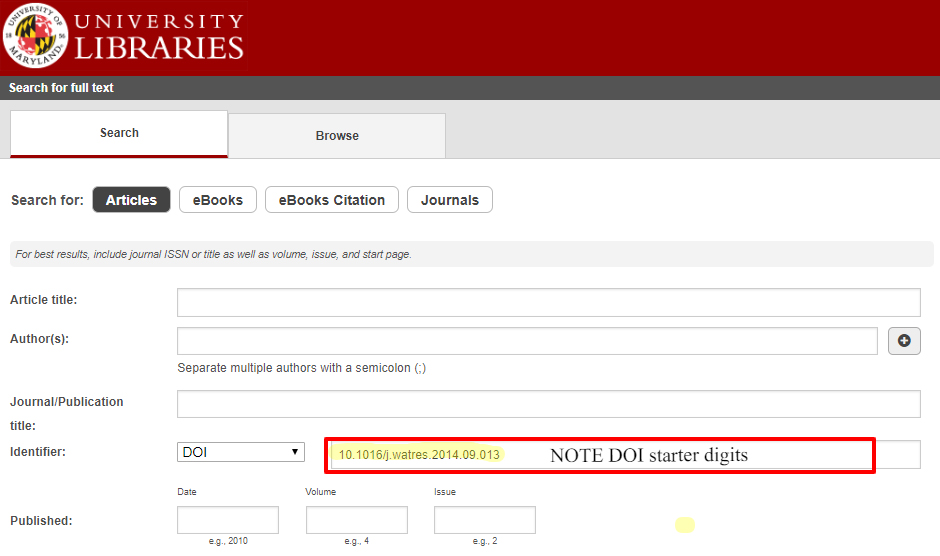Select Articles search type
Viewport: 940px width, 556px height.
[131, 200]
